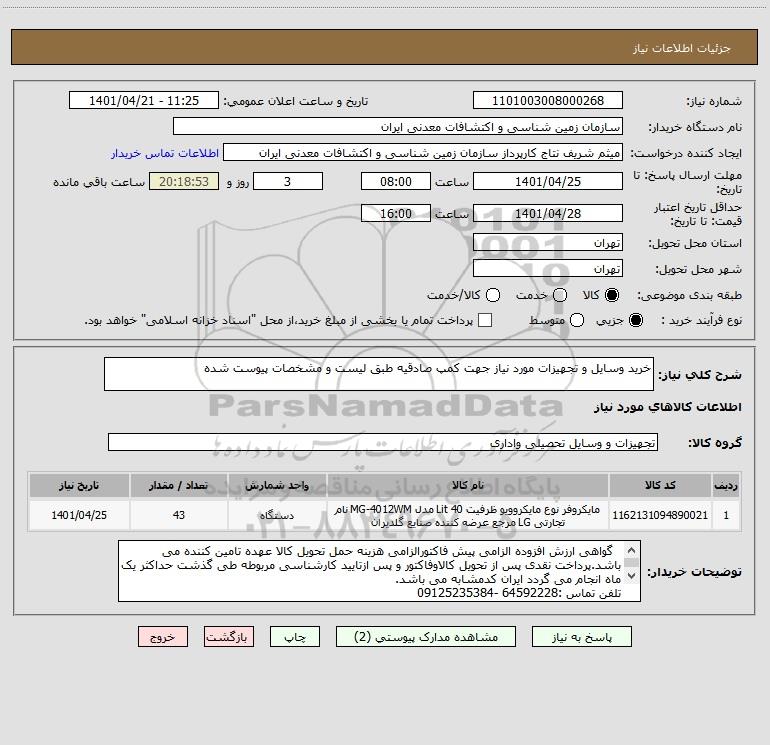Click the response deadline date 1401/04/25 field
The image size is (770, 745).
tap(548, 181)
